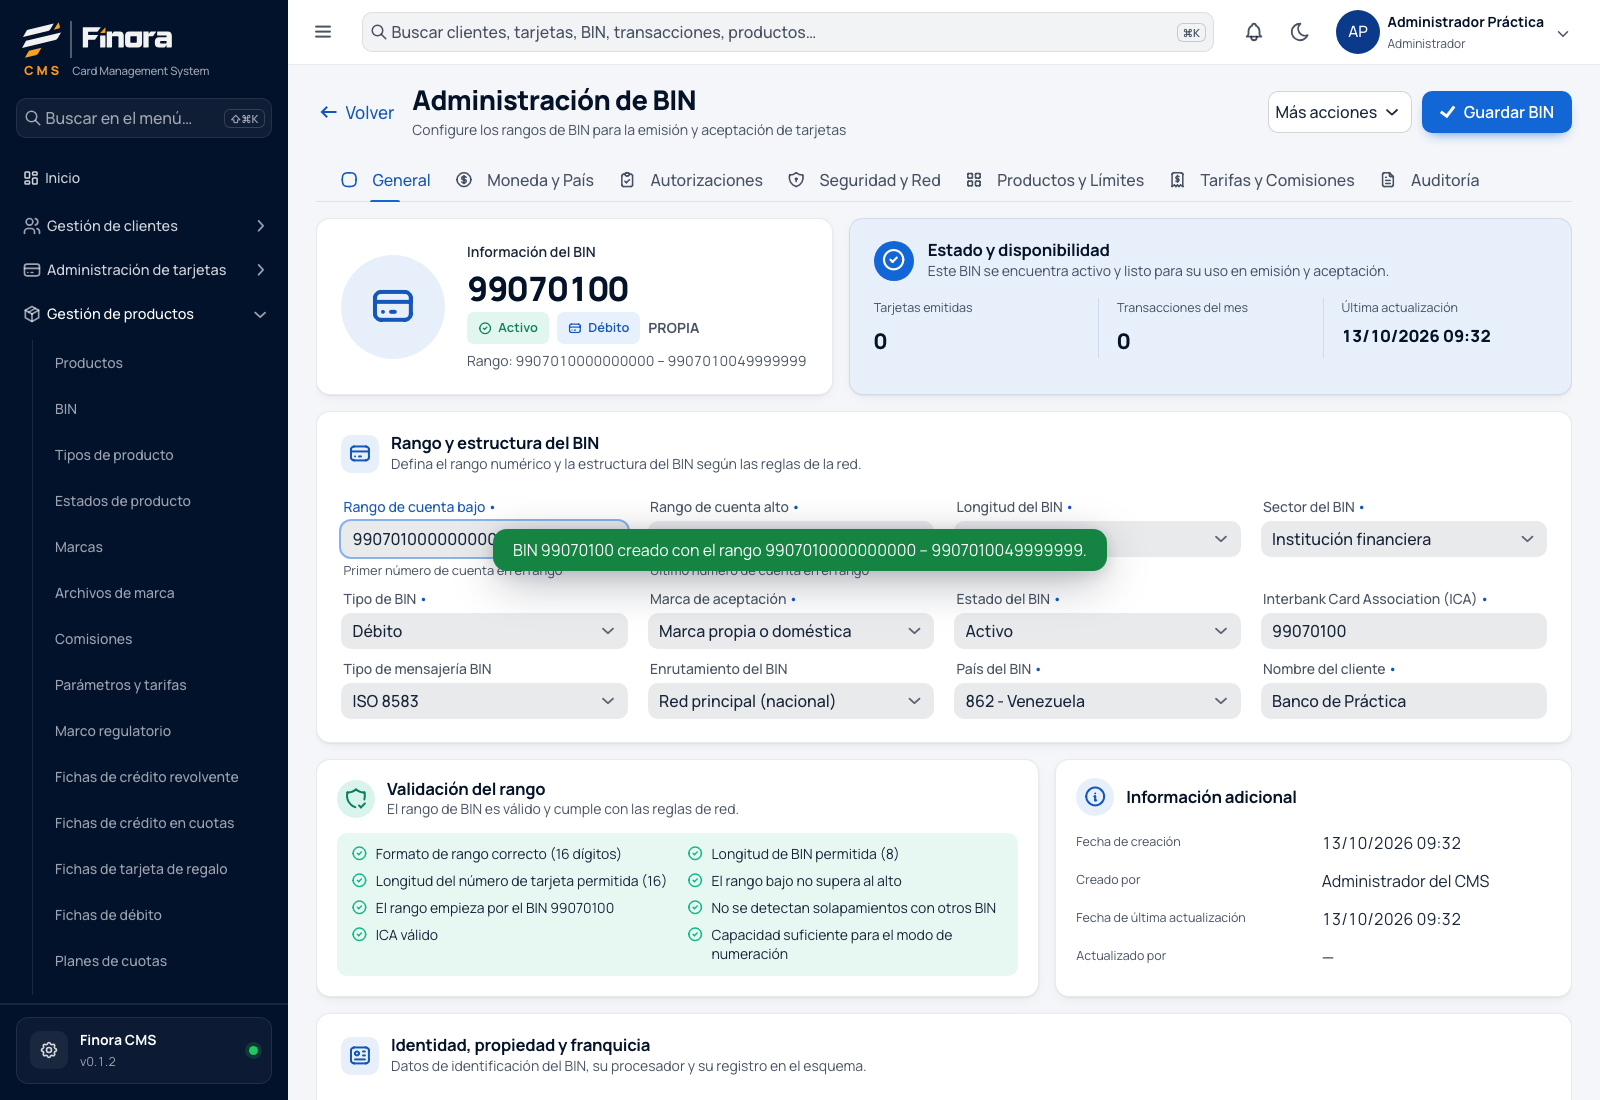Screen dimensions: 1600x1100
Task: Click the large BIN card icon
Action: click(393, 307)
